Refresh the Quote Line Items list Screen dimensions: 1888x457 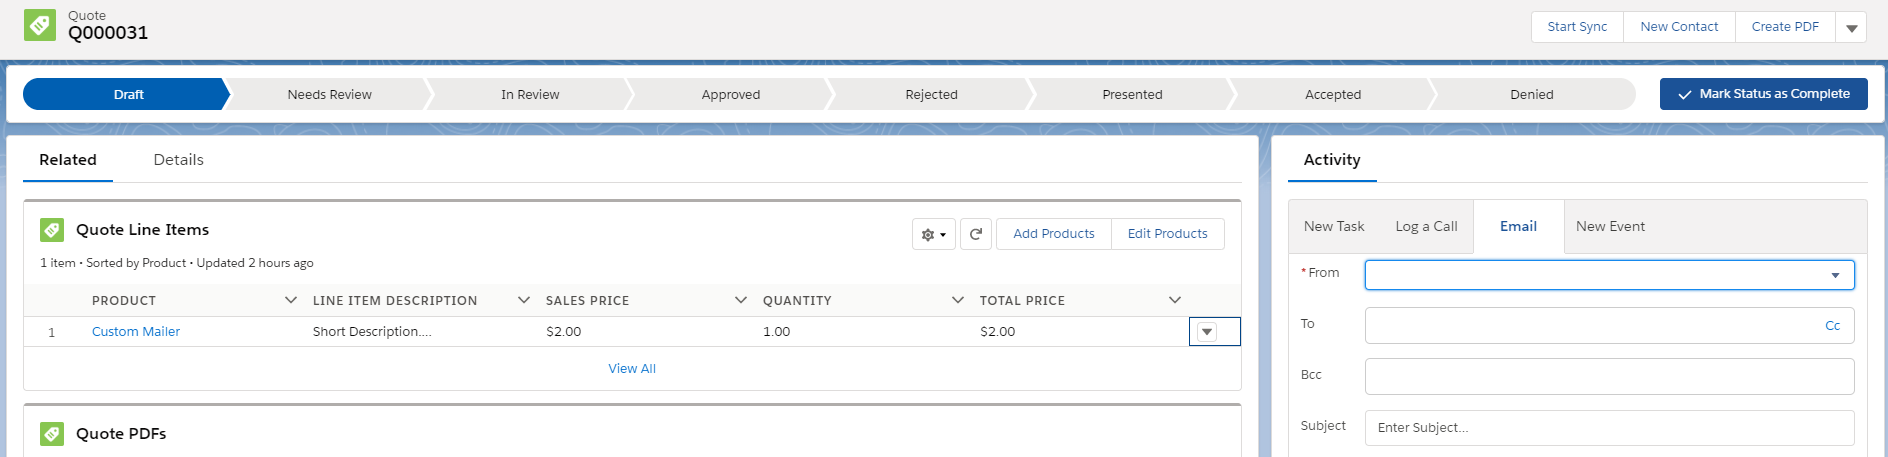click(976, 234)
